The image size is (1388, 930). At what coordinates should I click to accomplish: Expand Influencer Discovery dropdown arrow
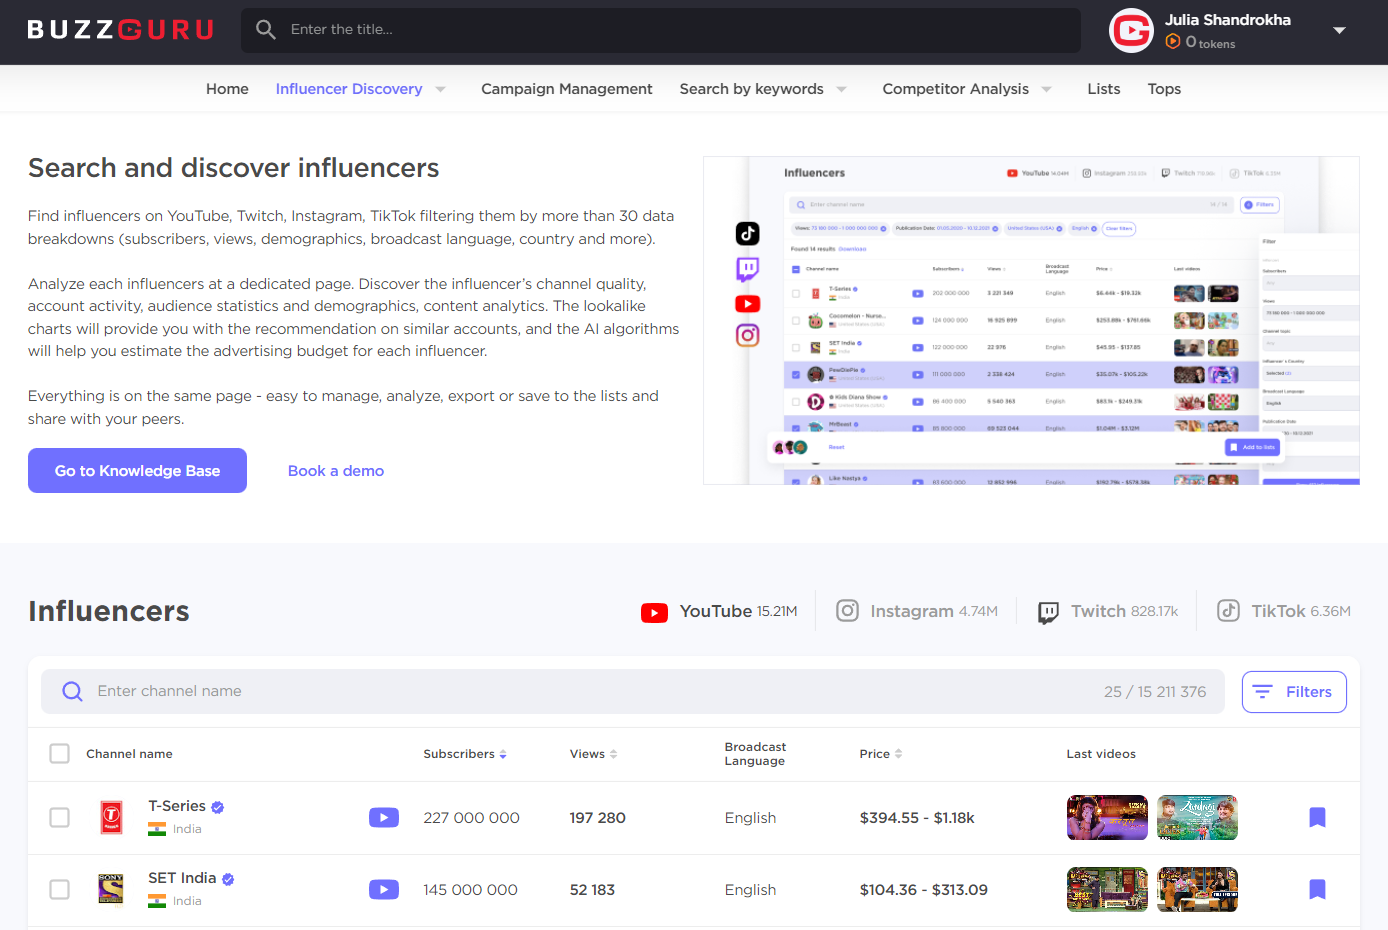coord(440,89)
